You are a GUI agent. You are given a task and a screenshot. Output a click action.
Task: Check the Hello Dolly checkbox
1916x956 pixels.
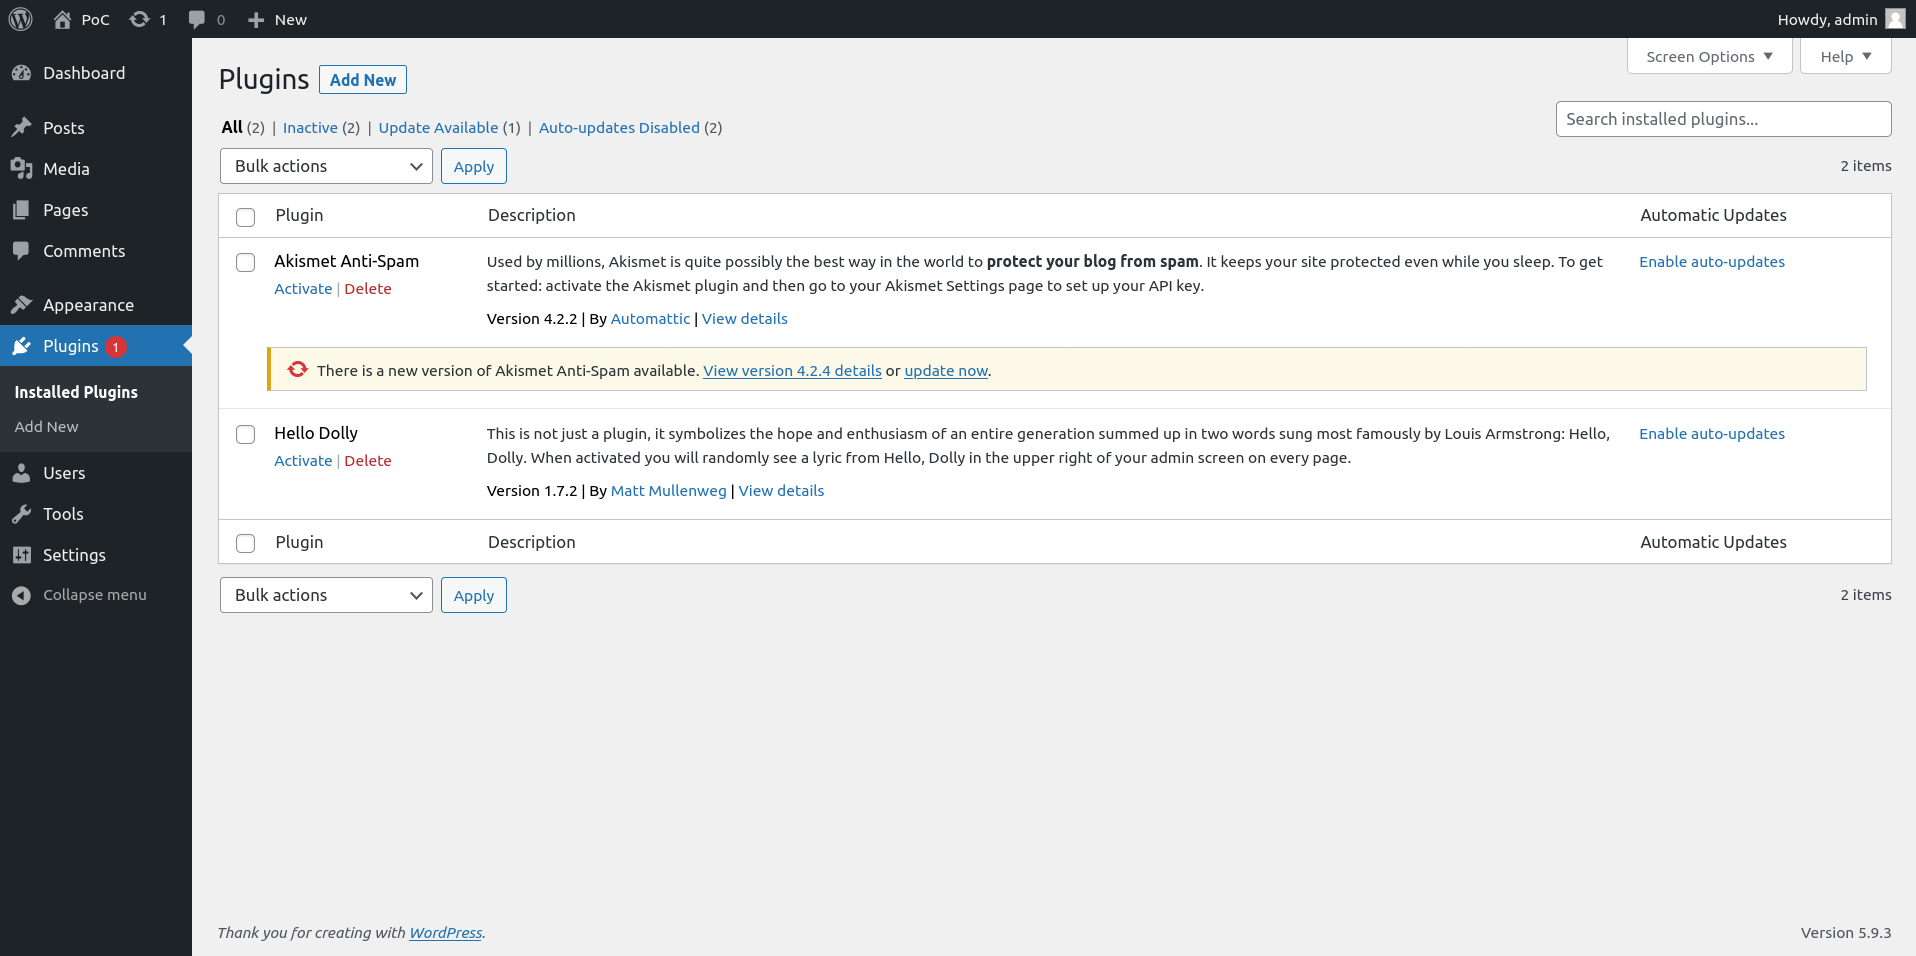(x=245, y=434)
